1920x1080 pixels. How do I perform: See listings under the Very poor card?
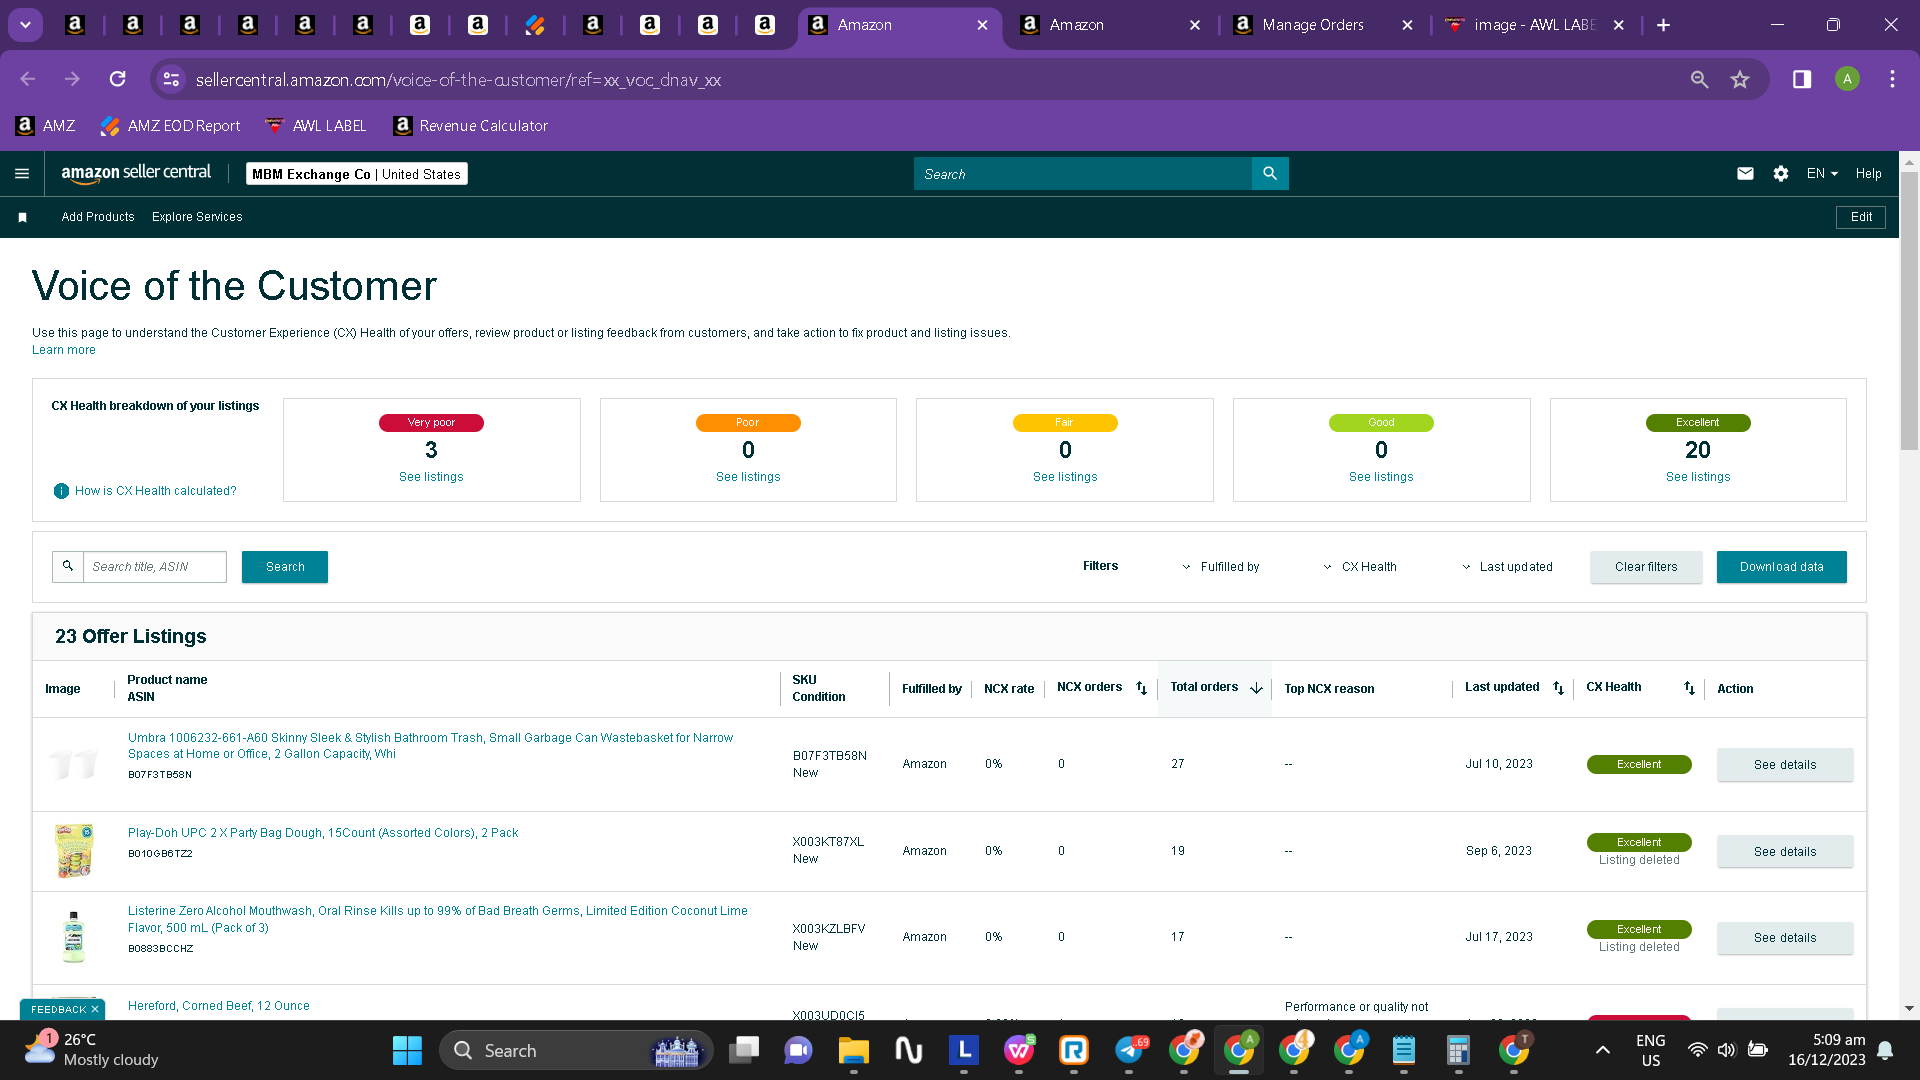point(431,477)
